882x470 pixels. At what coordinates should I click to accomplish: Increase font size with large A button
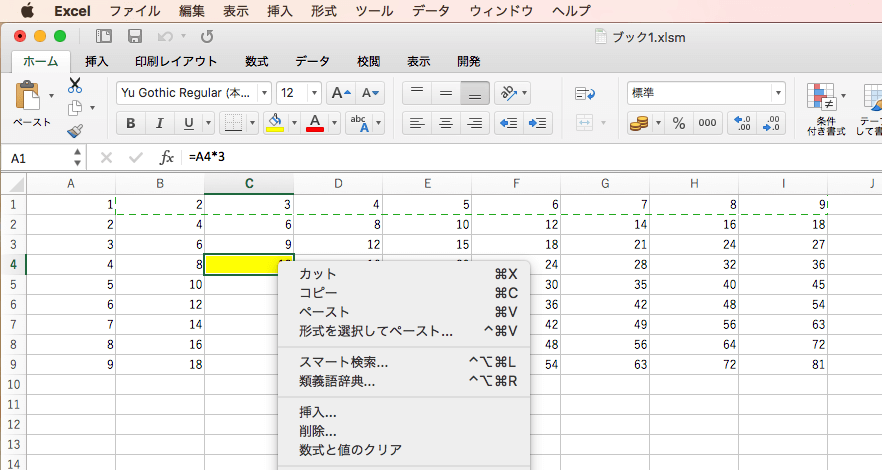[x=341, y=93]
